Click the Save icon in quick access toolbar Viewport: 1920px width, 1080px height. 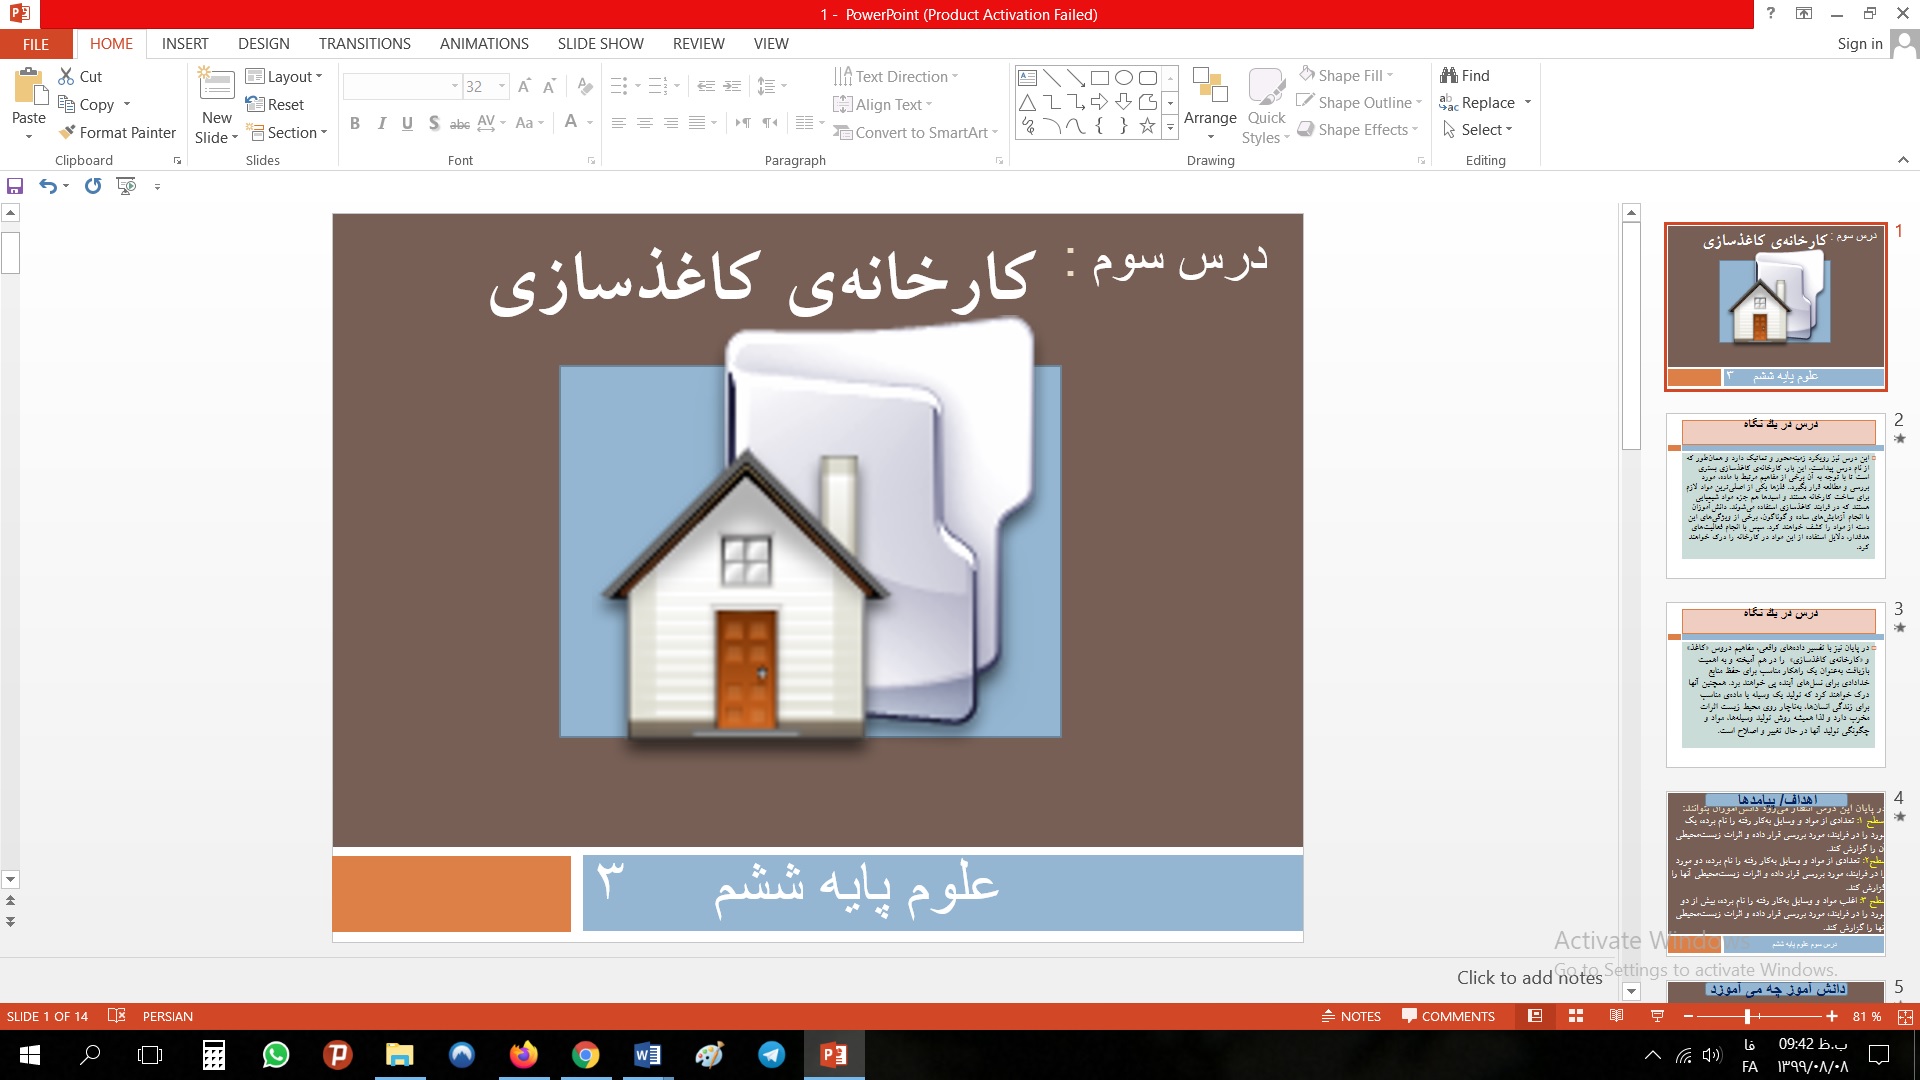pyautogui.click(x=15, y=186)
